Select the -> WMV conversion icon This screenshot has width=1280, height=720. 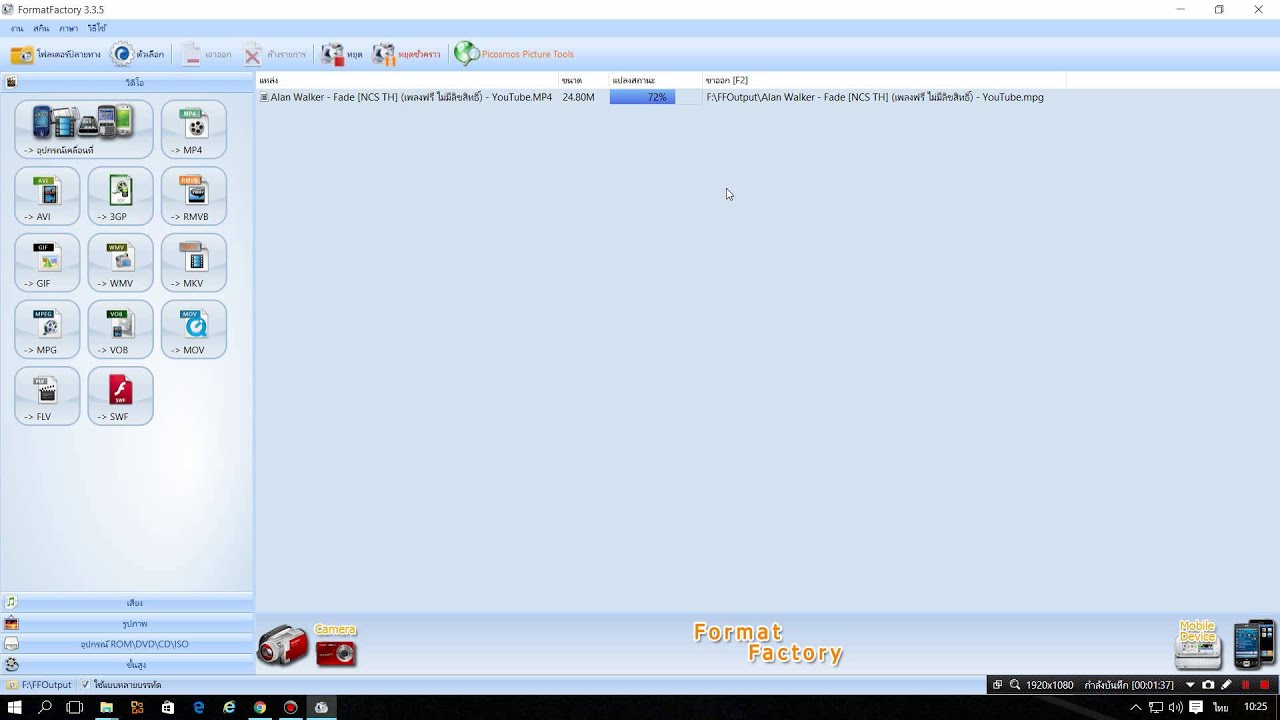click(x=120, y=263)
